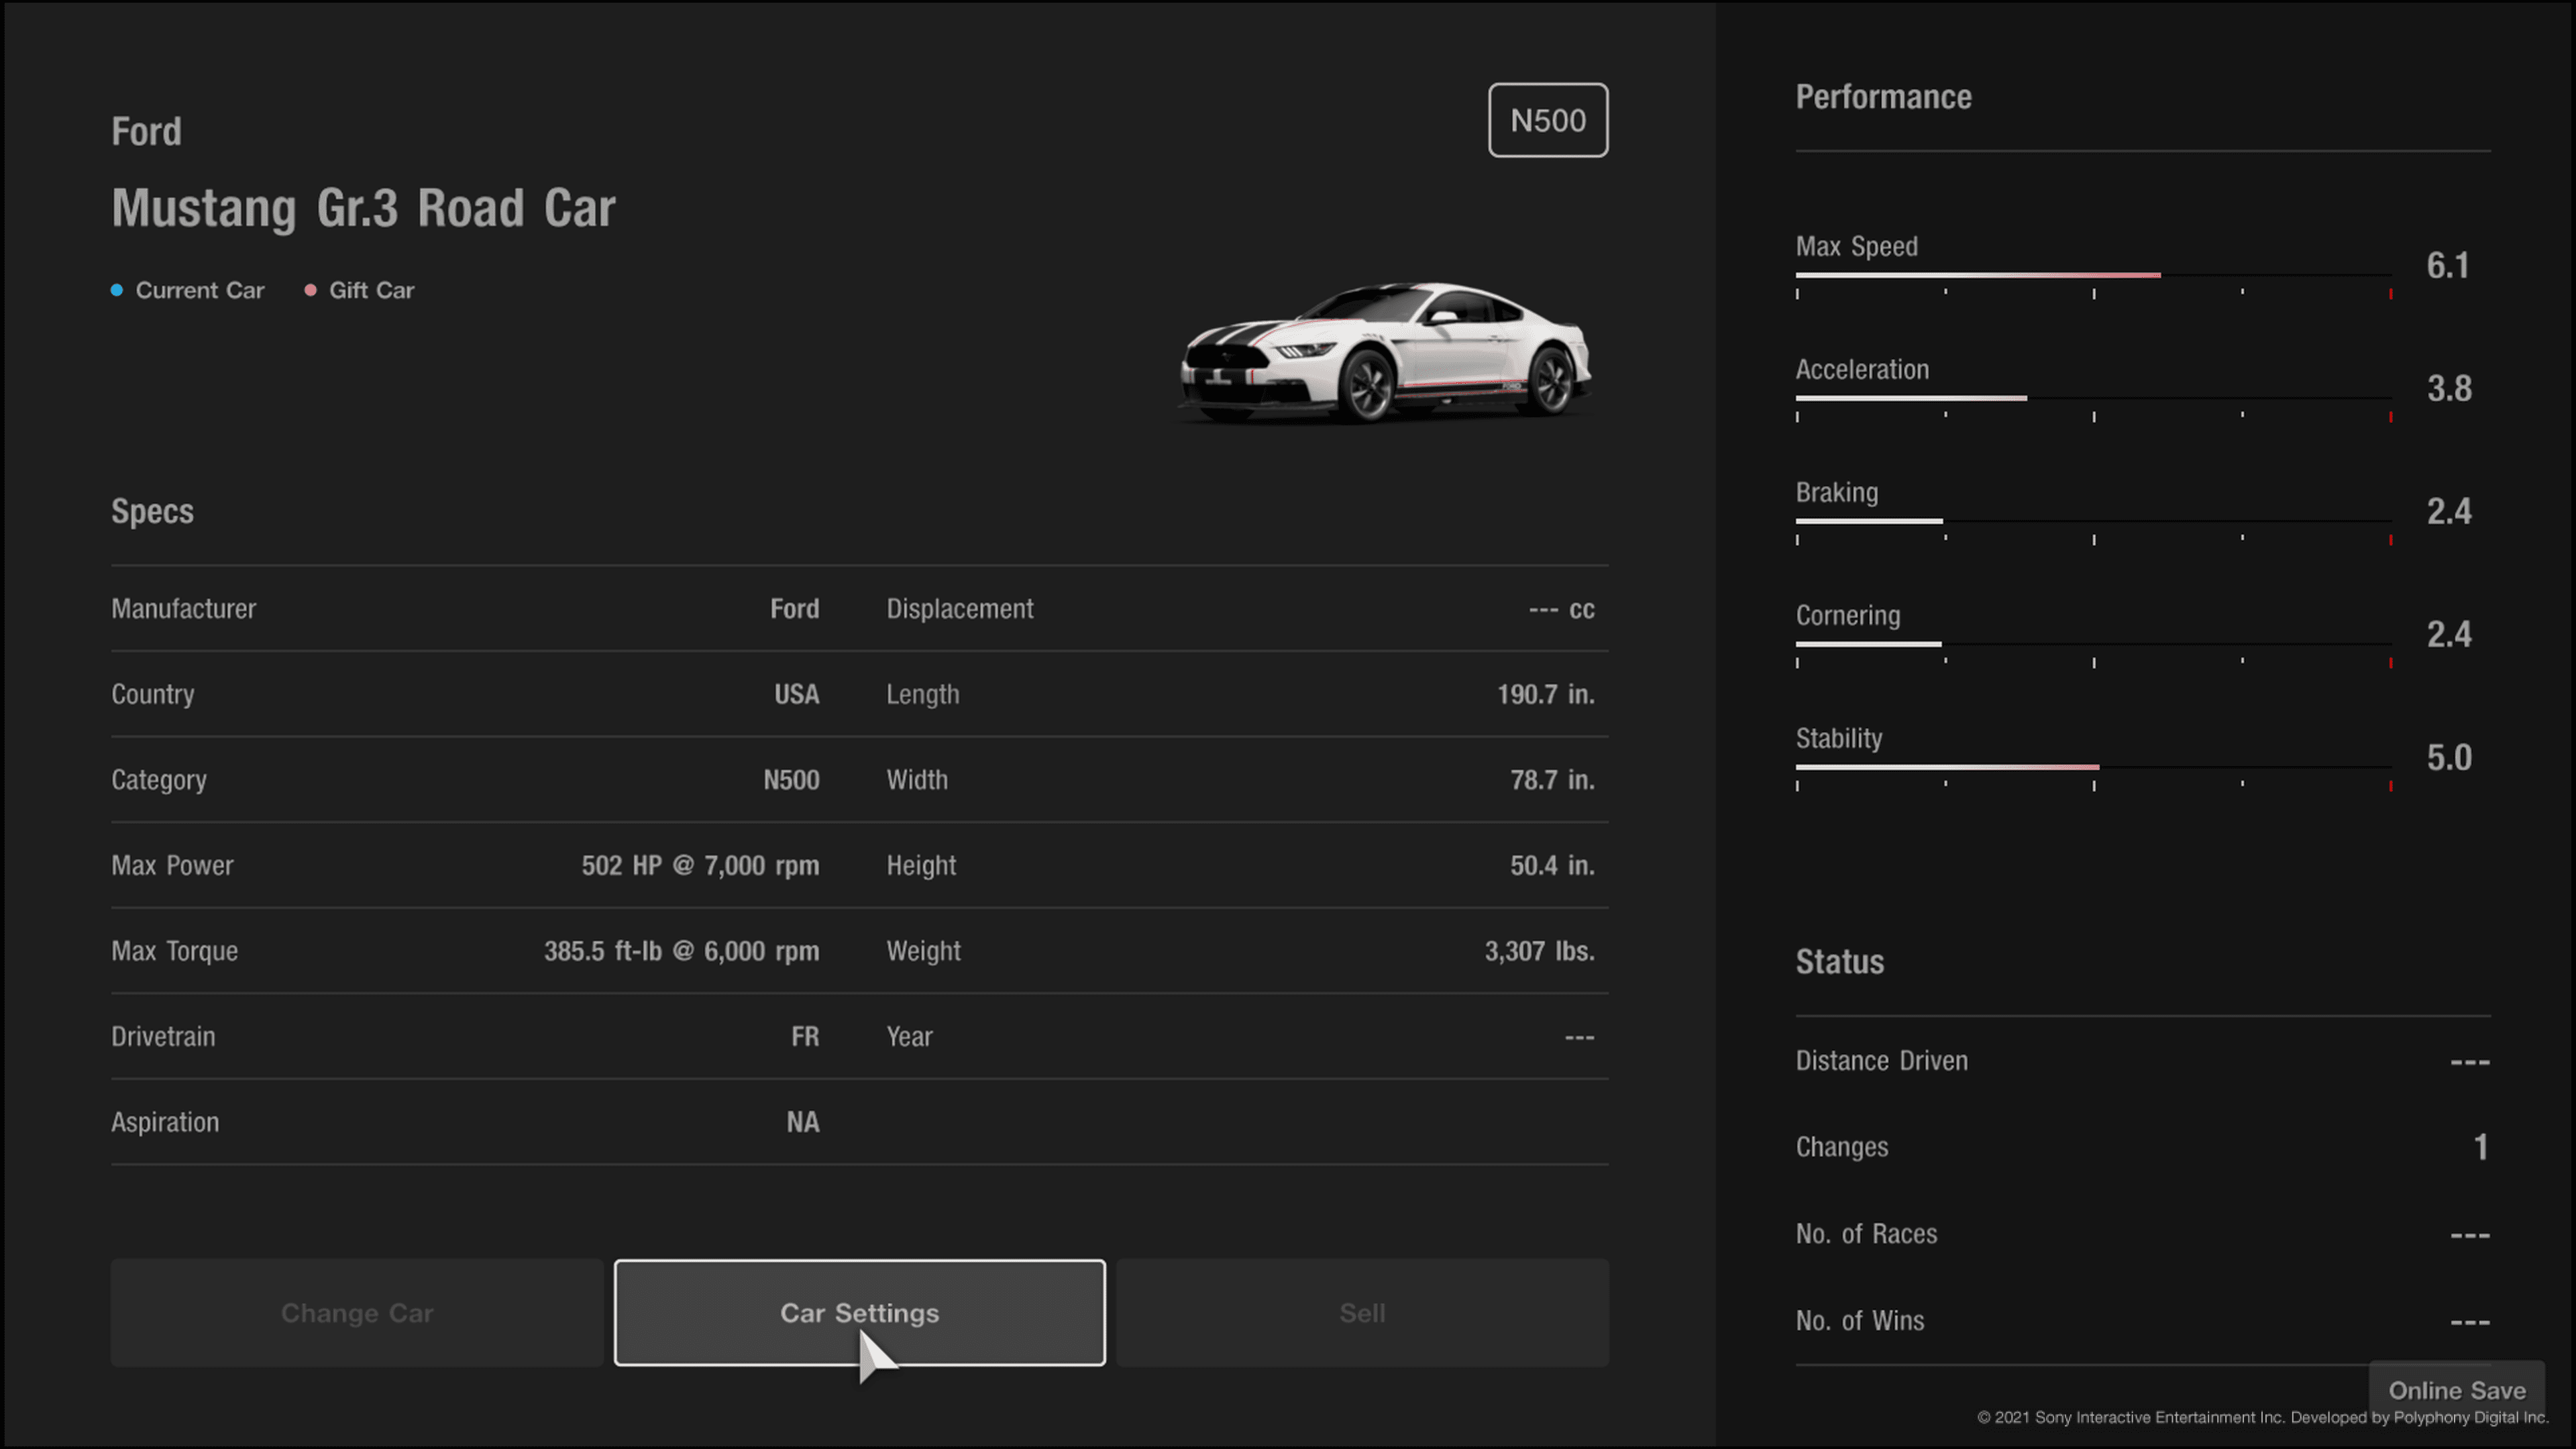Viewport: 2576px width, 1449px height.
Task: Click the Mustang Gr.3 Road Car title
Action: coord(363,208)
